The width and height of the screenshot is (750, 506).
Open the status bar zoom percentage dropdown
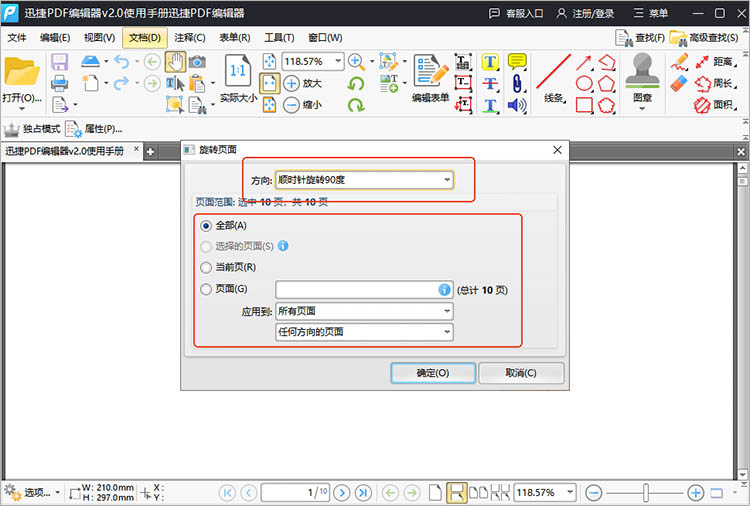pos(570,492)
